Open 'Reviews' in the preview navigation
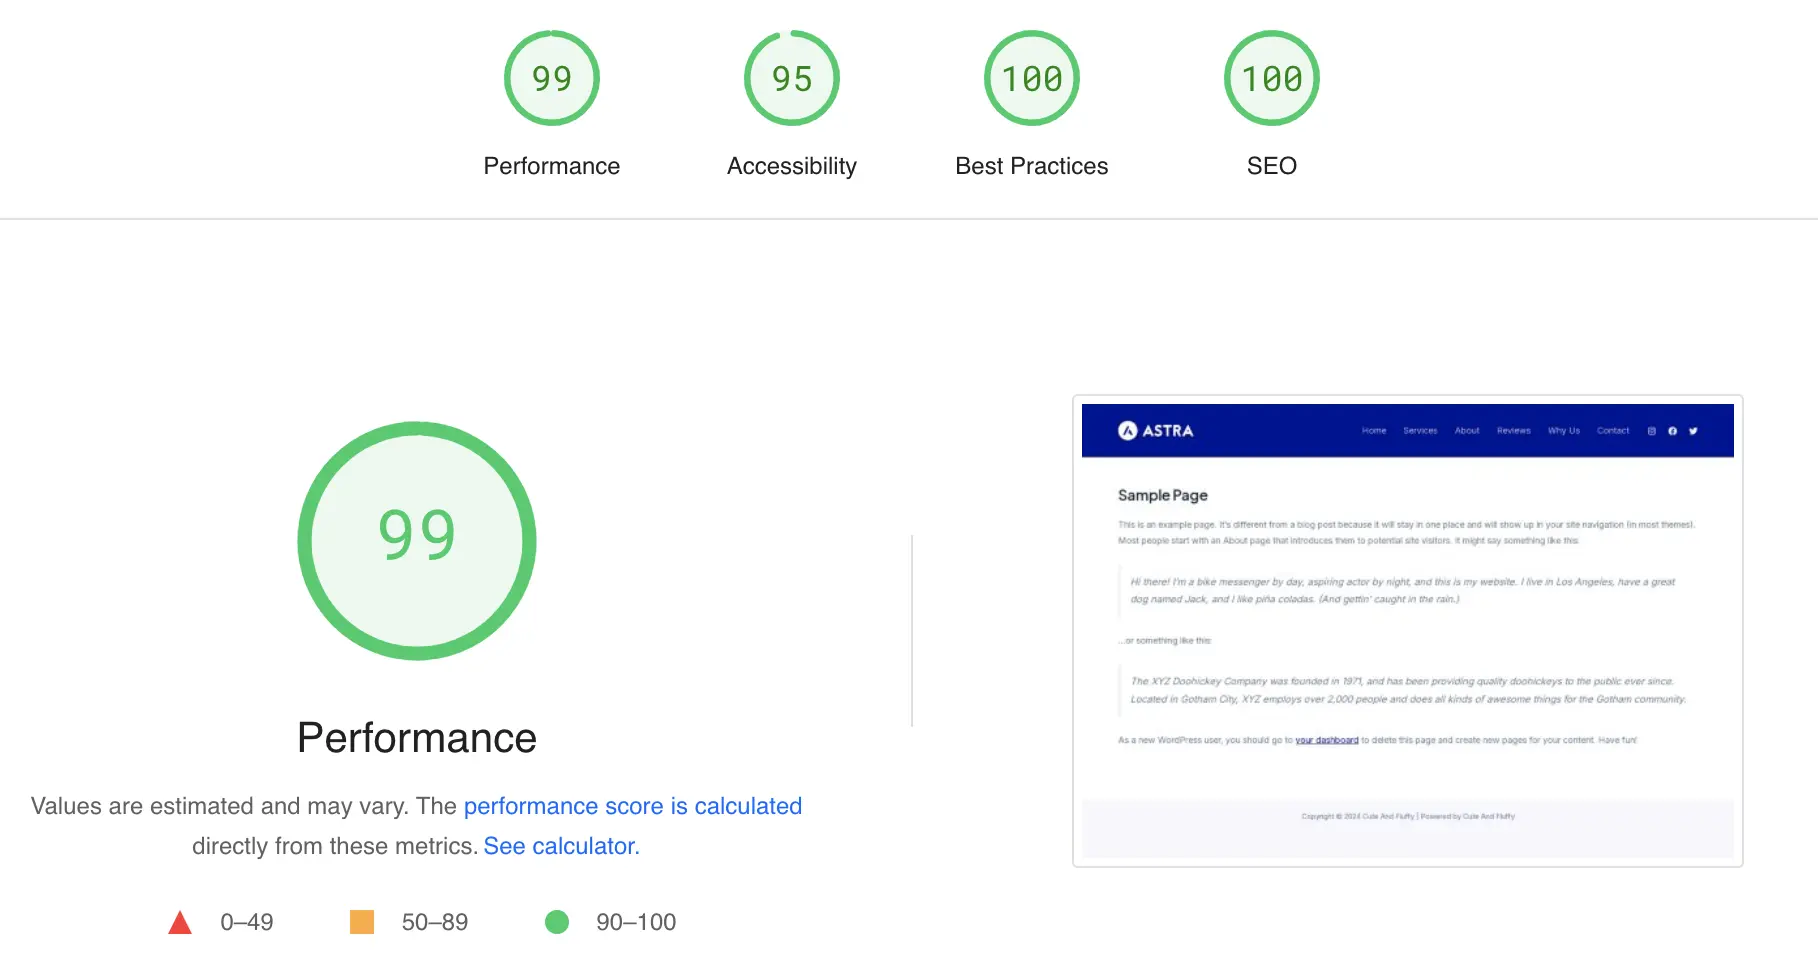The height and width of the screenshot is (964, 1818). pos(1513,431)
